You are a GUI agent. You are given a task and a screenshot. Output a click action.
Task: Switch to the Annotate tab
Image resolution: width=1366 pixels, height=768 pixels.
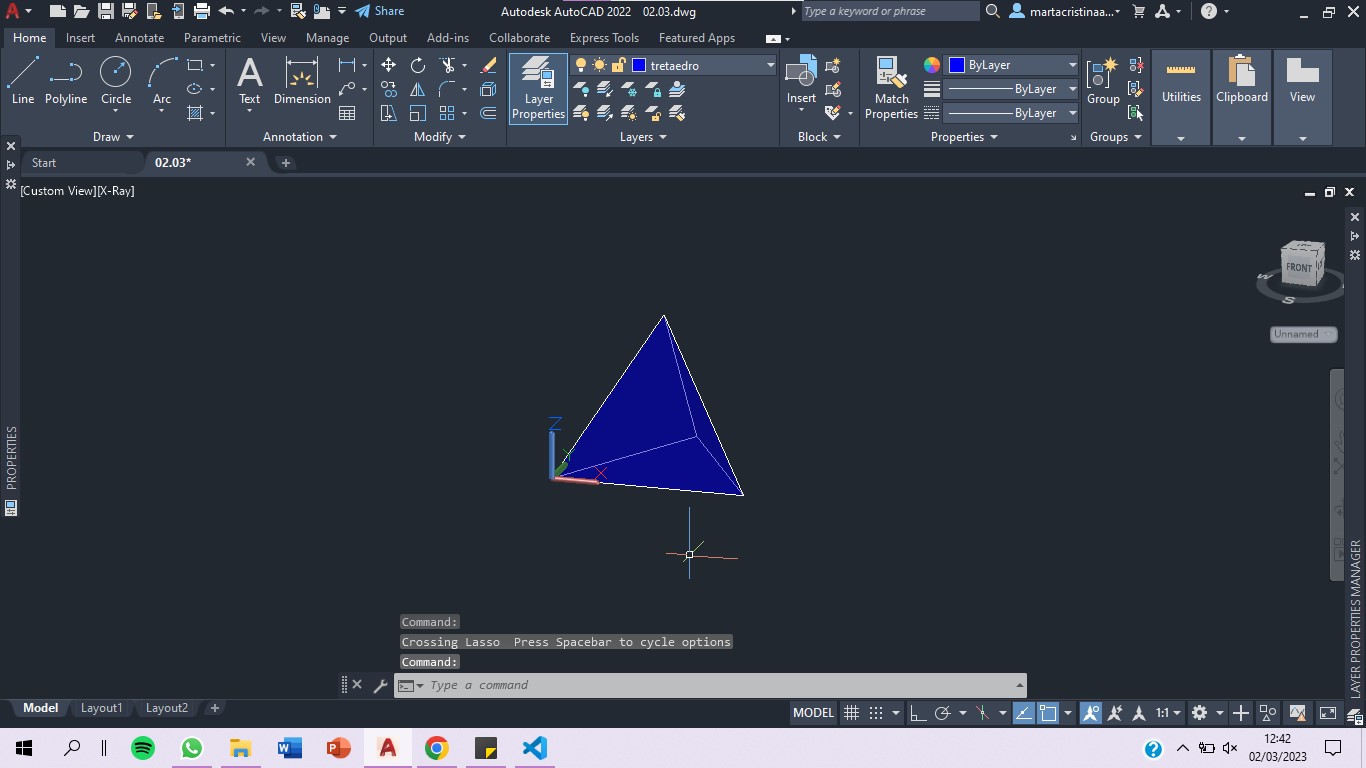click(x=139, y=38)
